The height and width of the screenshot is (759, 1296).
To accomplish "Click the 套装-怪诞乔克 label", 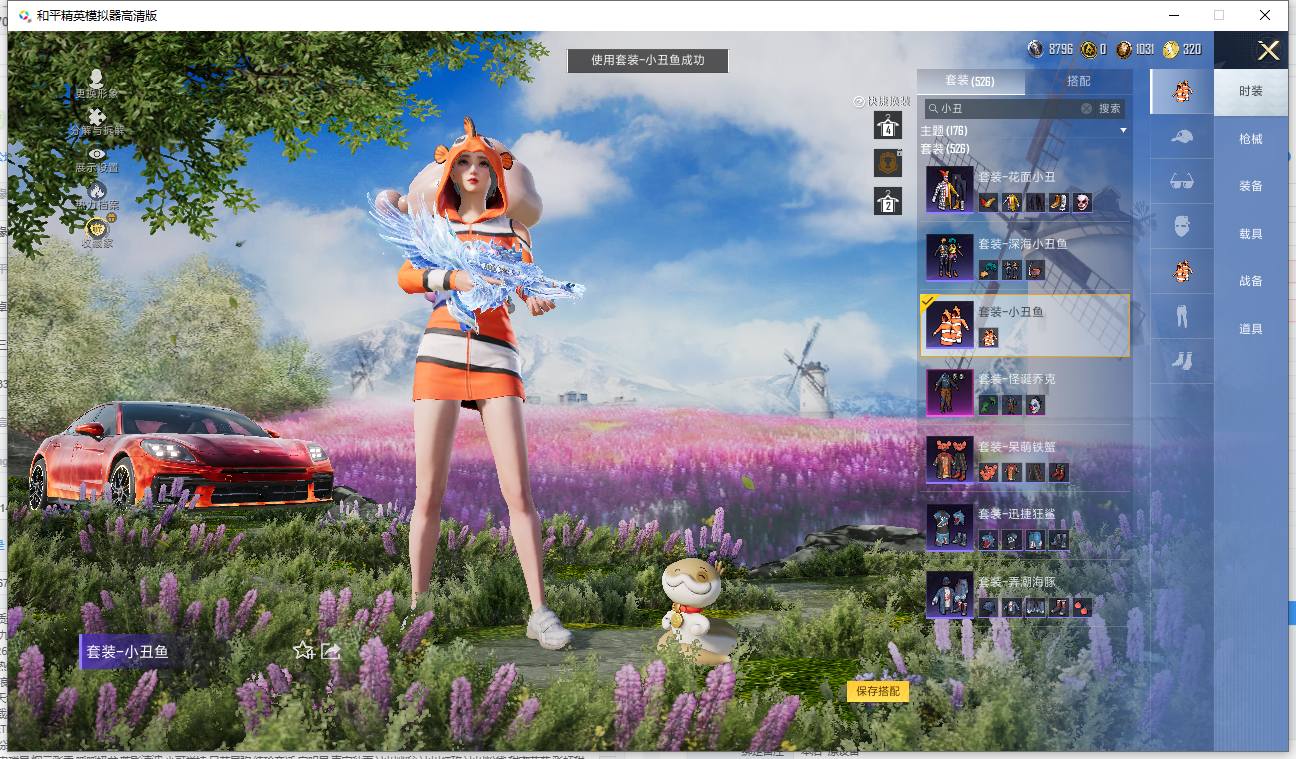I will tap(1016, 379).
